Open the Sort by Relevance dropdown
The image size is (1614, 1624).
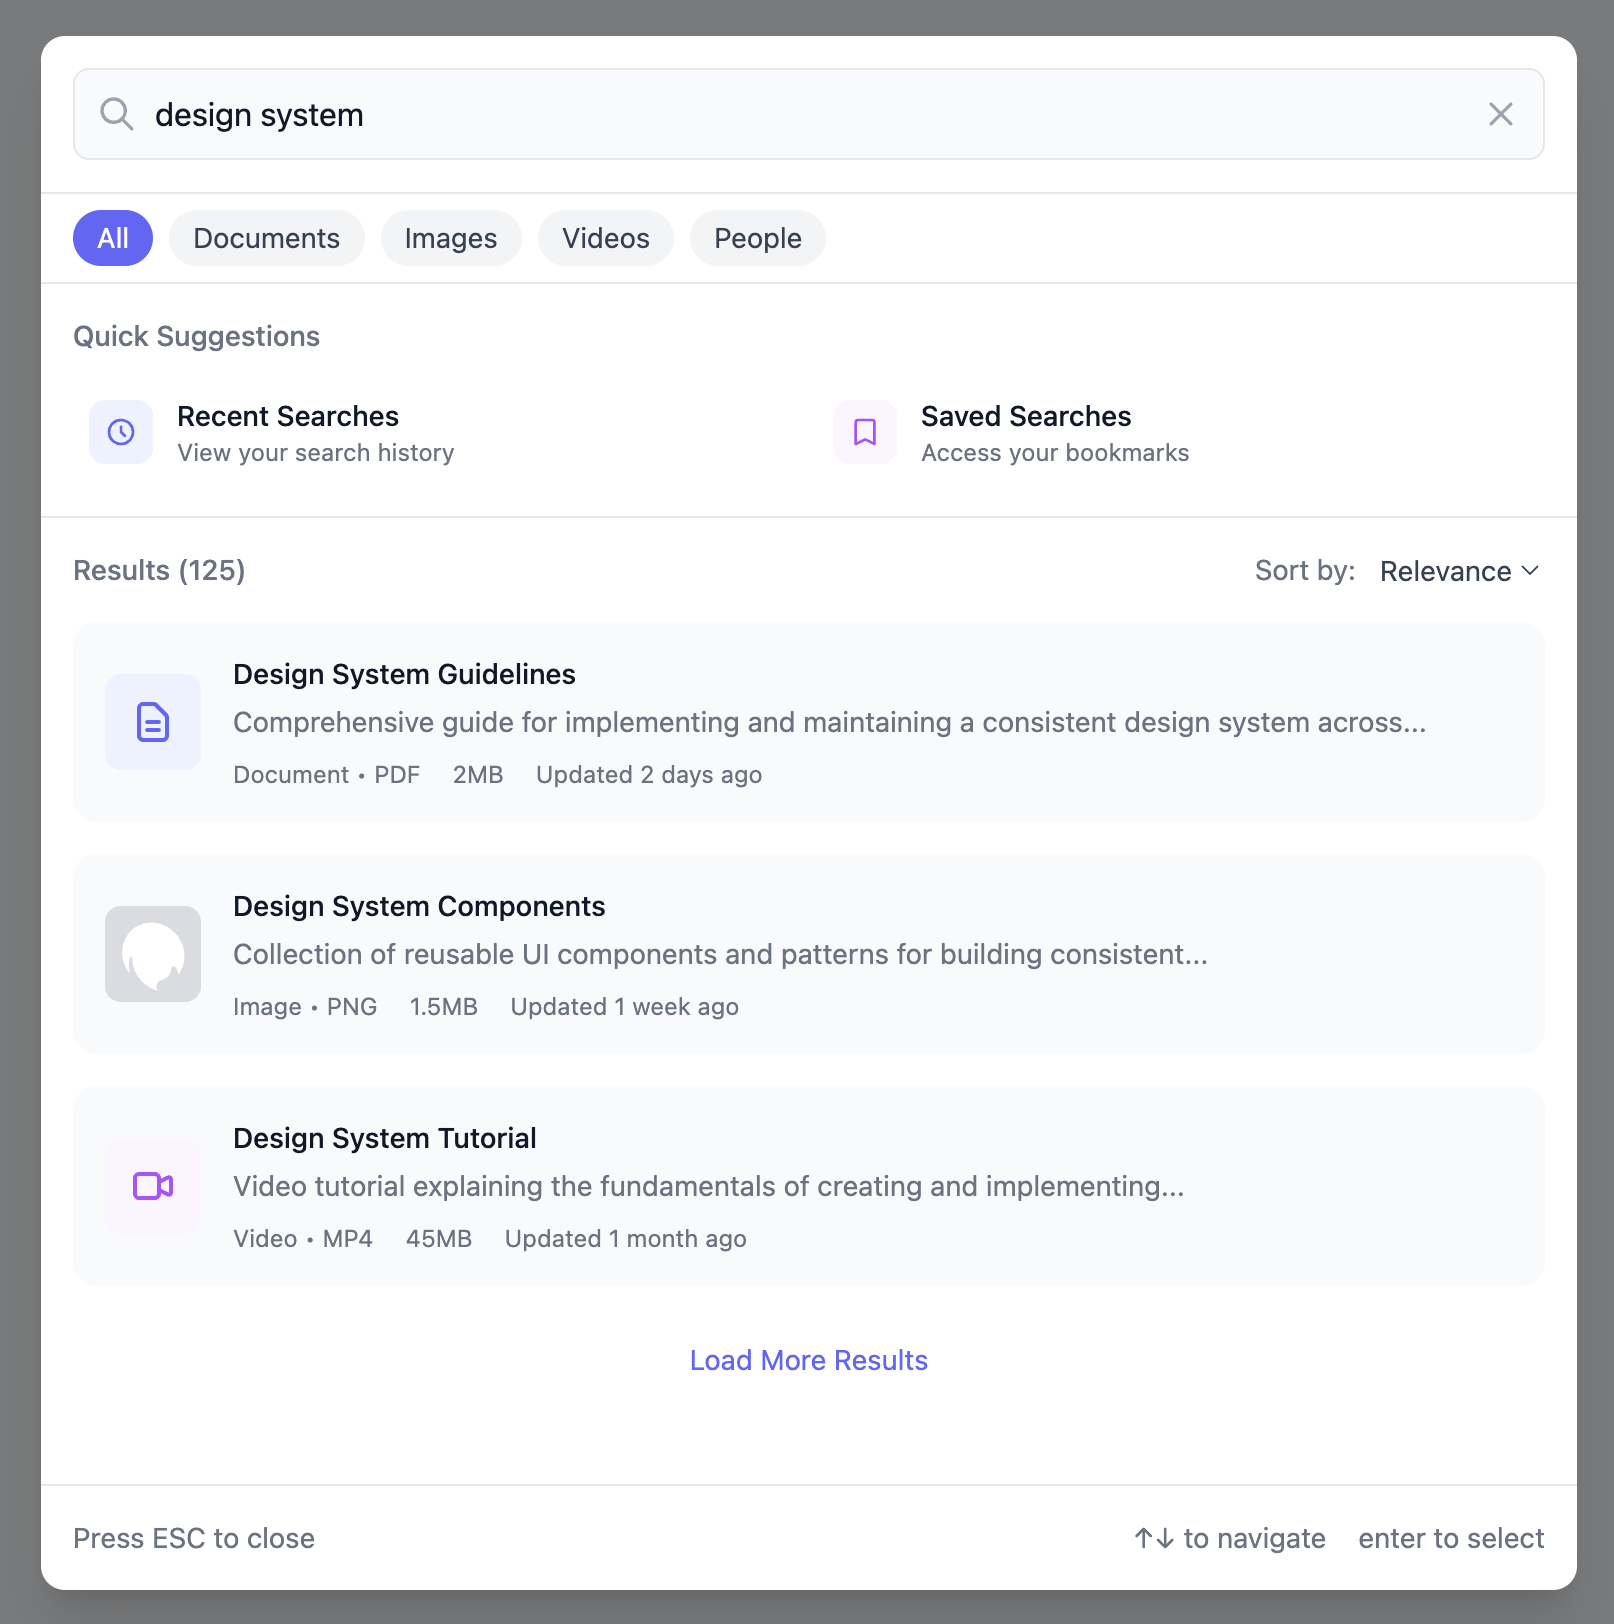1460,571
